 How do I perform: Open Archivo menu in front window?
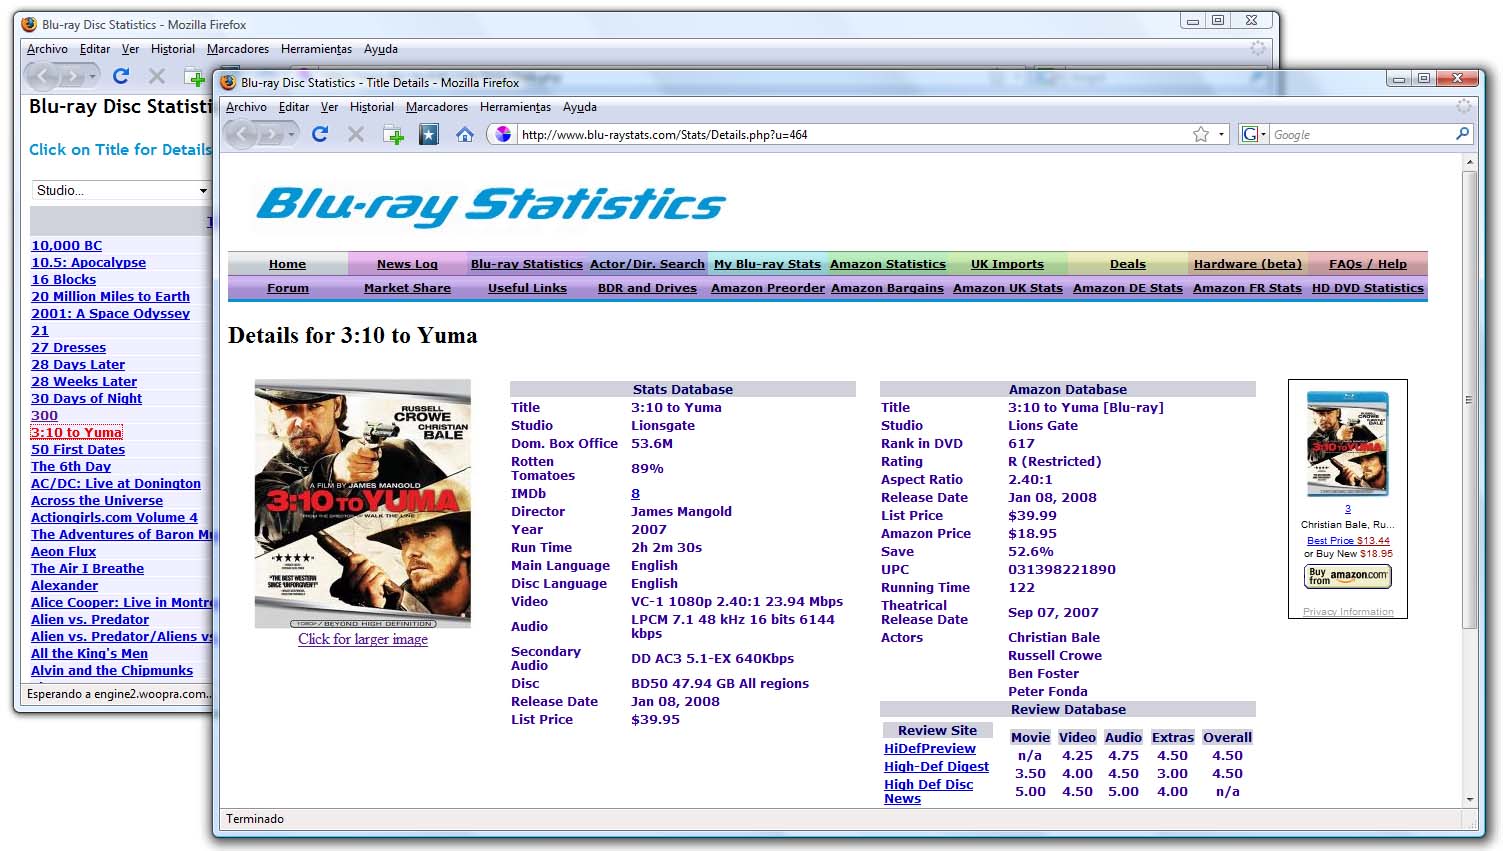point(246,107)
